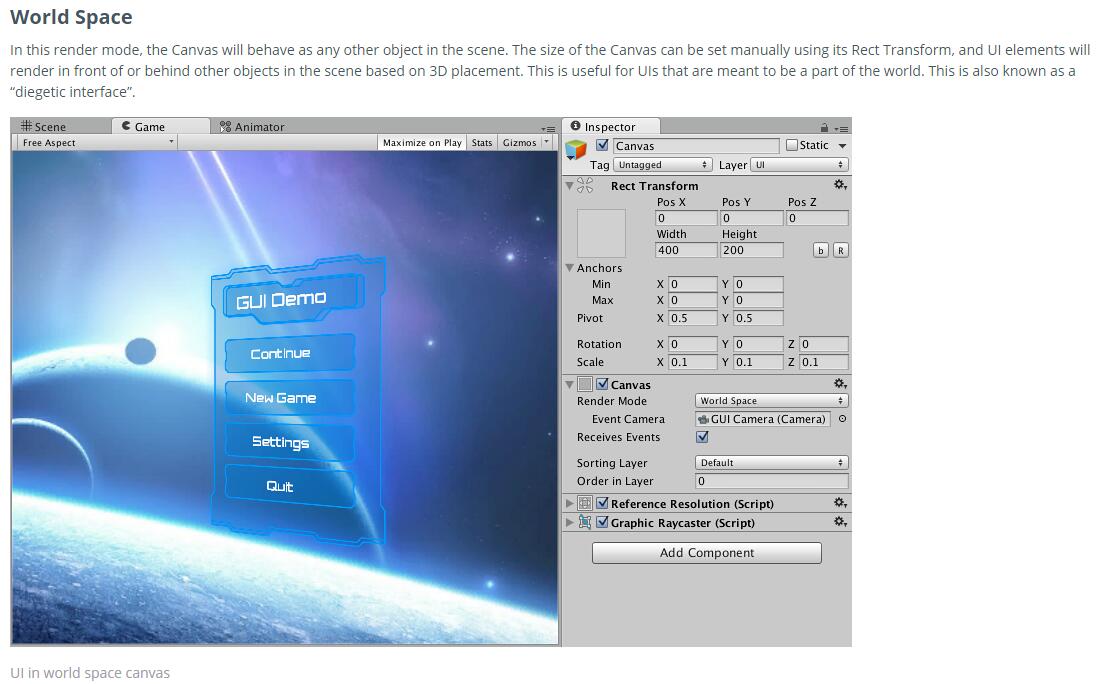Viewport: 1111px width, 684px height.
Task: Disable the Canvas component checkbox
Action: click(x=602, y=384)
